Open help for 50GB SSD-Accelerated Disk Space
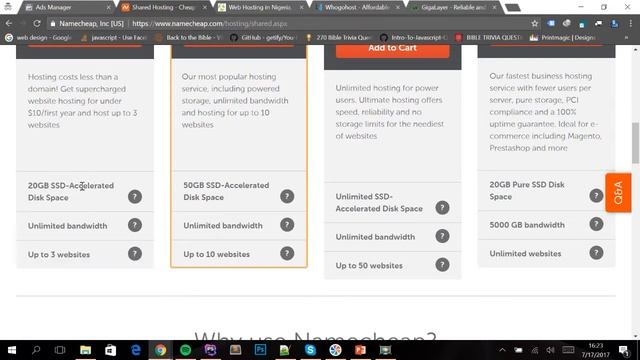Viewport: 640px width, 360px height. tap(287, 196)
